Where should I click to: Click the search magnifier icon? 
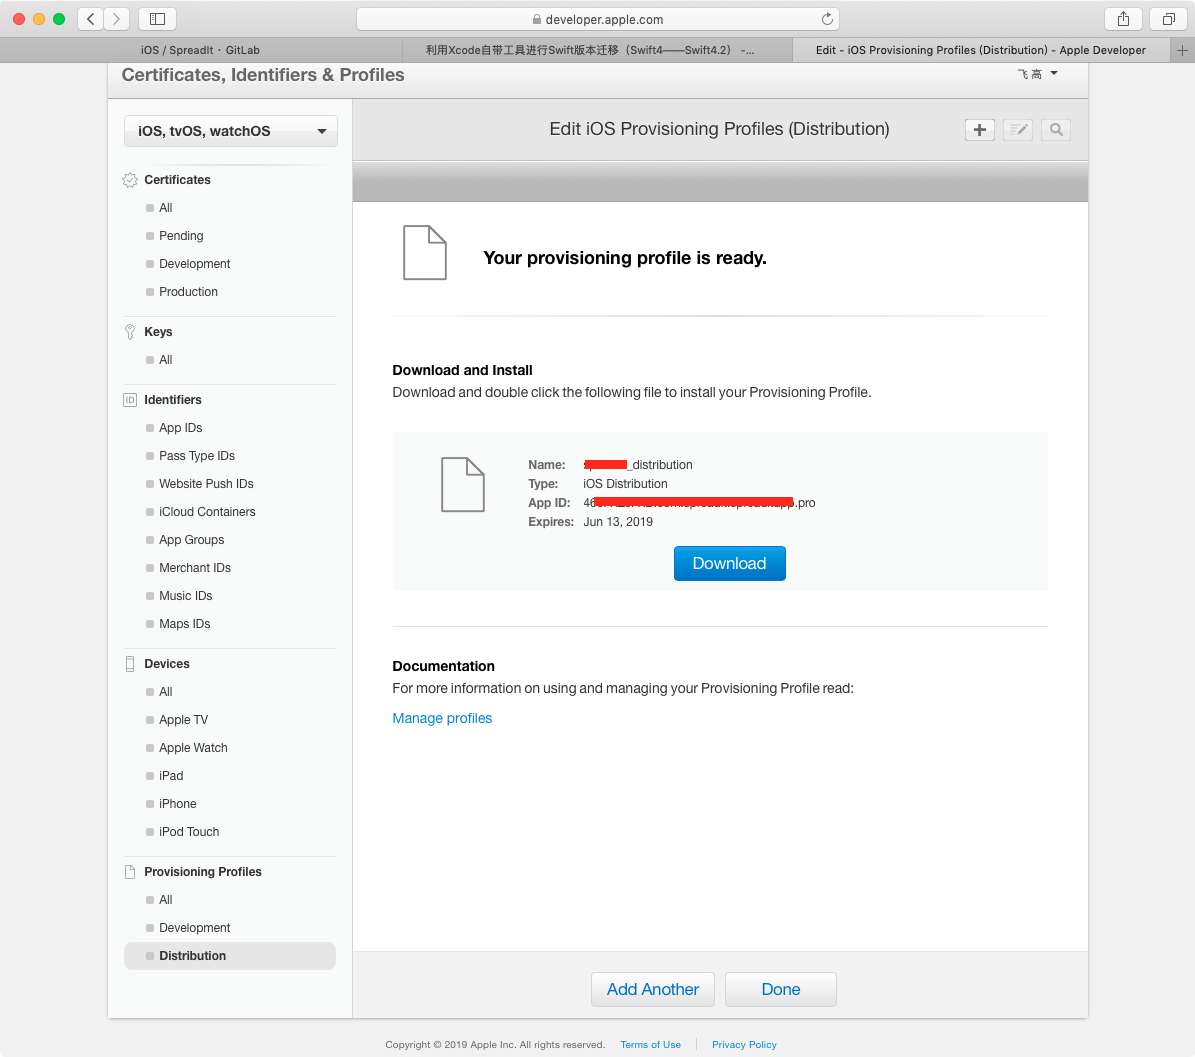(1055, 130)
